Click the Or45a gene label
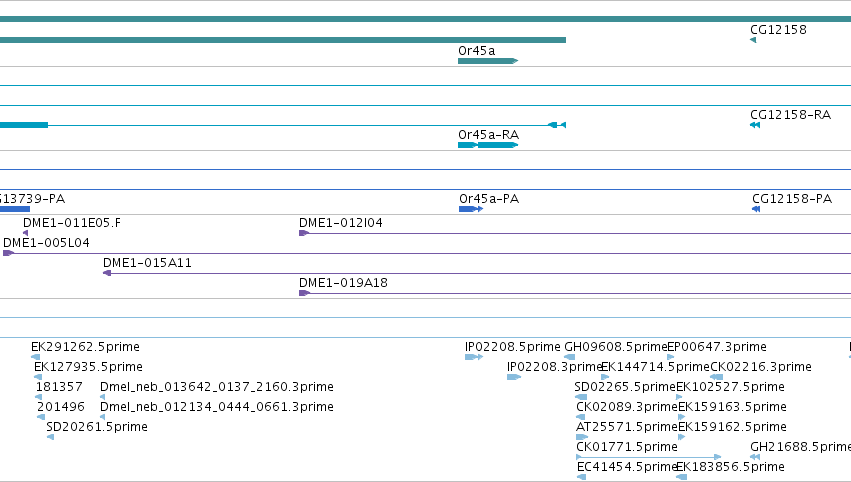 click(x=477, y=50)
